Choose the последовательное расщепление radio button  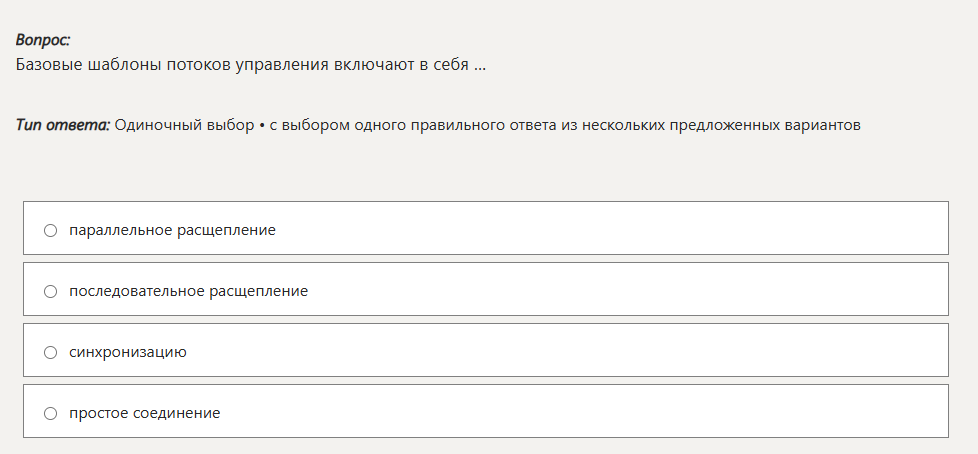click(x=51, y=291)
